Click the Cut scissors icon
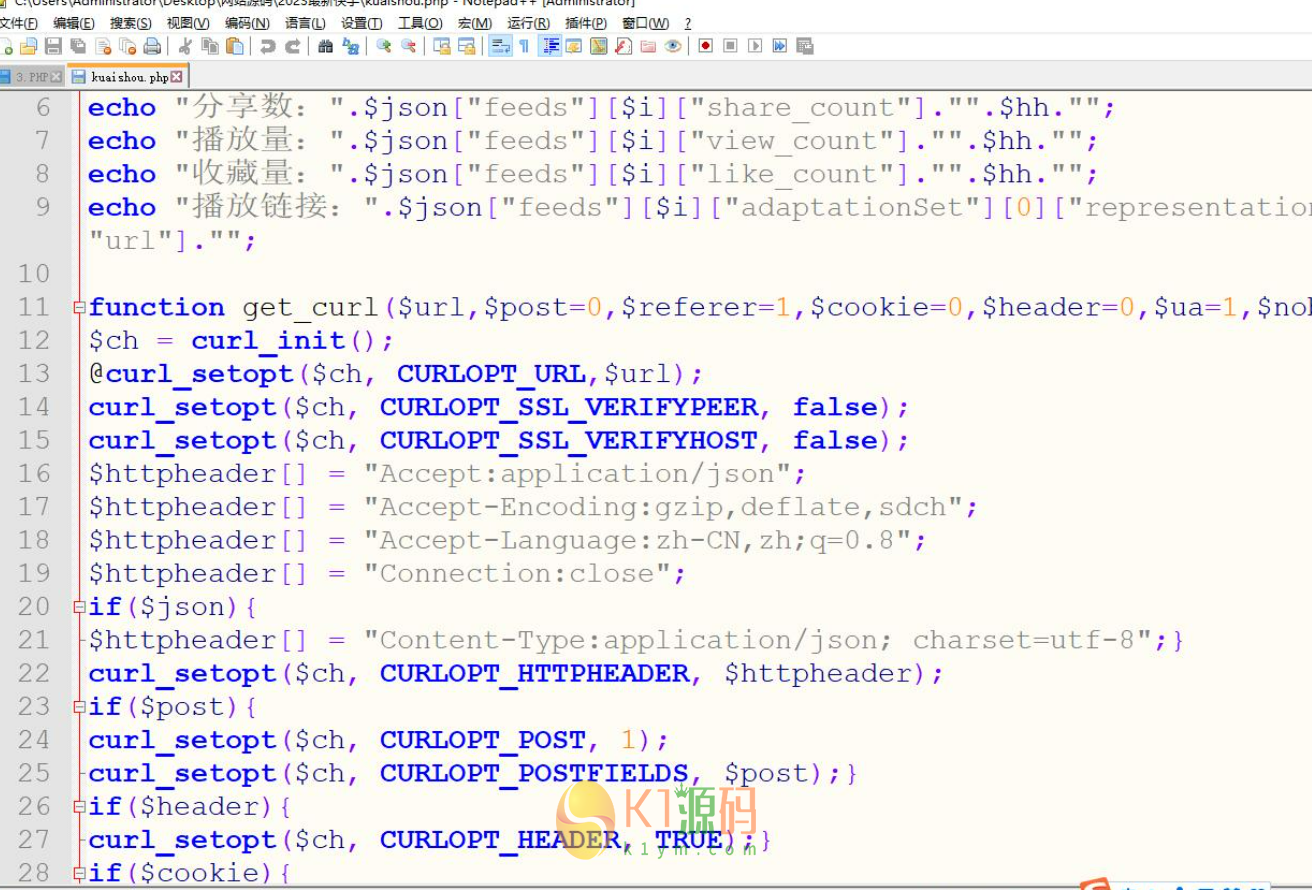Screen dimensions: 1312x890 (x=185, y=46)
